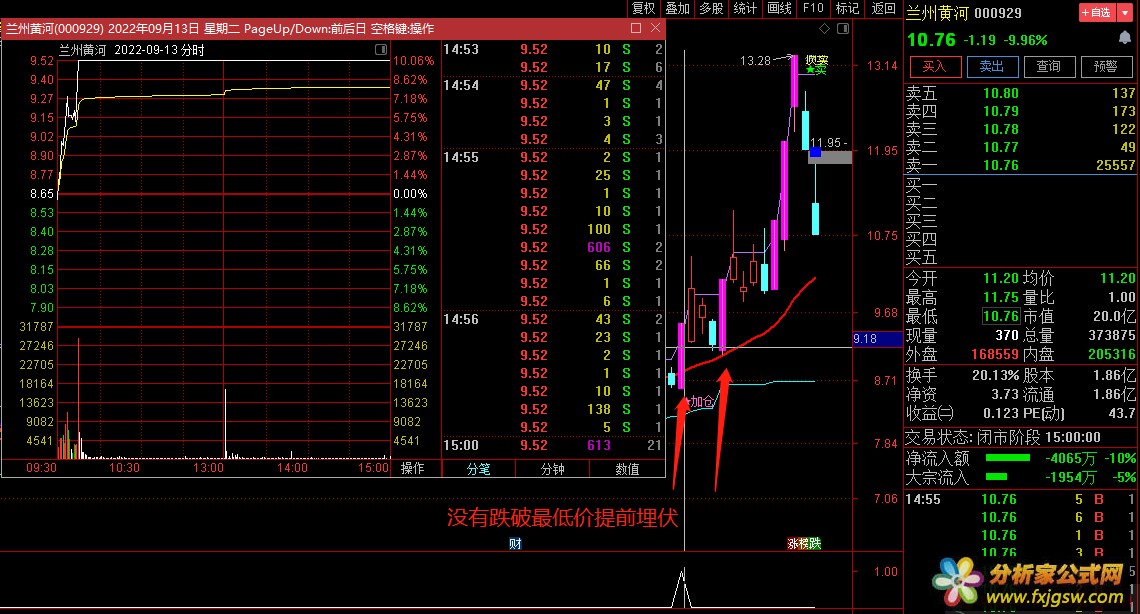Screen dimensions: 1140x614
Task: Click the PE(动) 43.7 value
Action: [x=1123, y=413]
